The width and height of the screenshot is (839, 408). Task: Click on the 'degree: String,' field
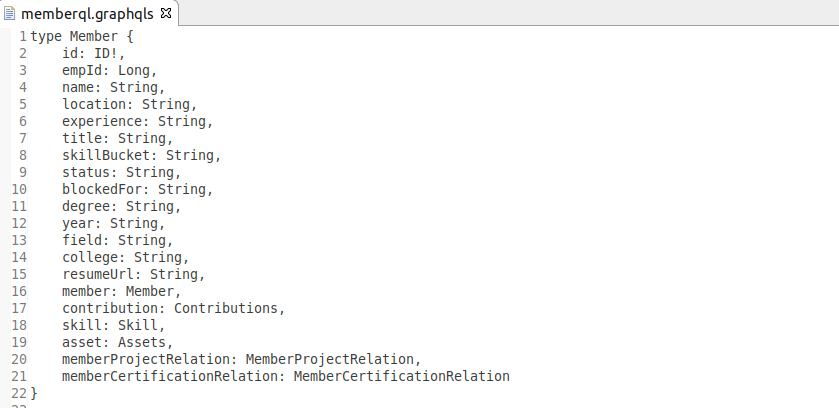(121, 206)
